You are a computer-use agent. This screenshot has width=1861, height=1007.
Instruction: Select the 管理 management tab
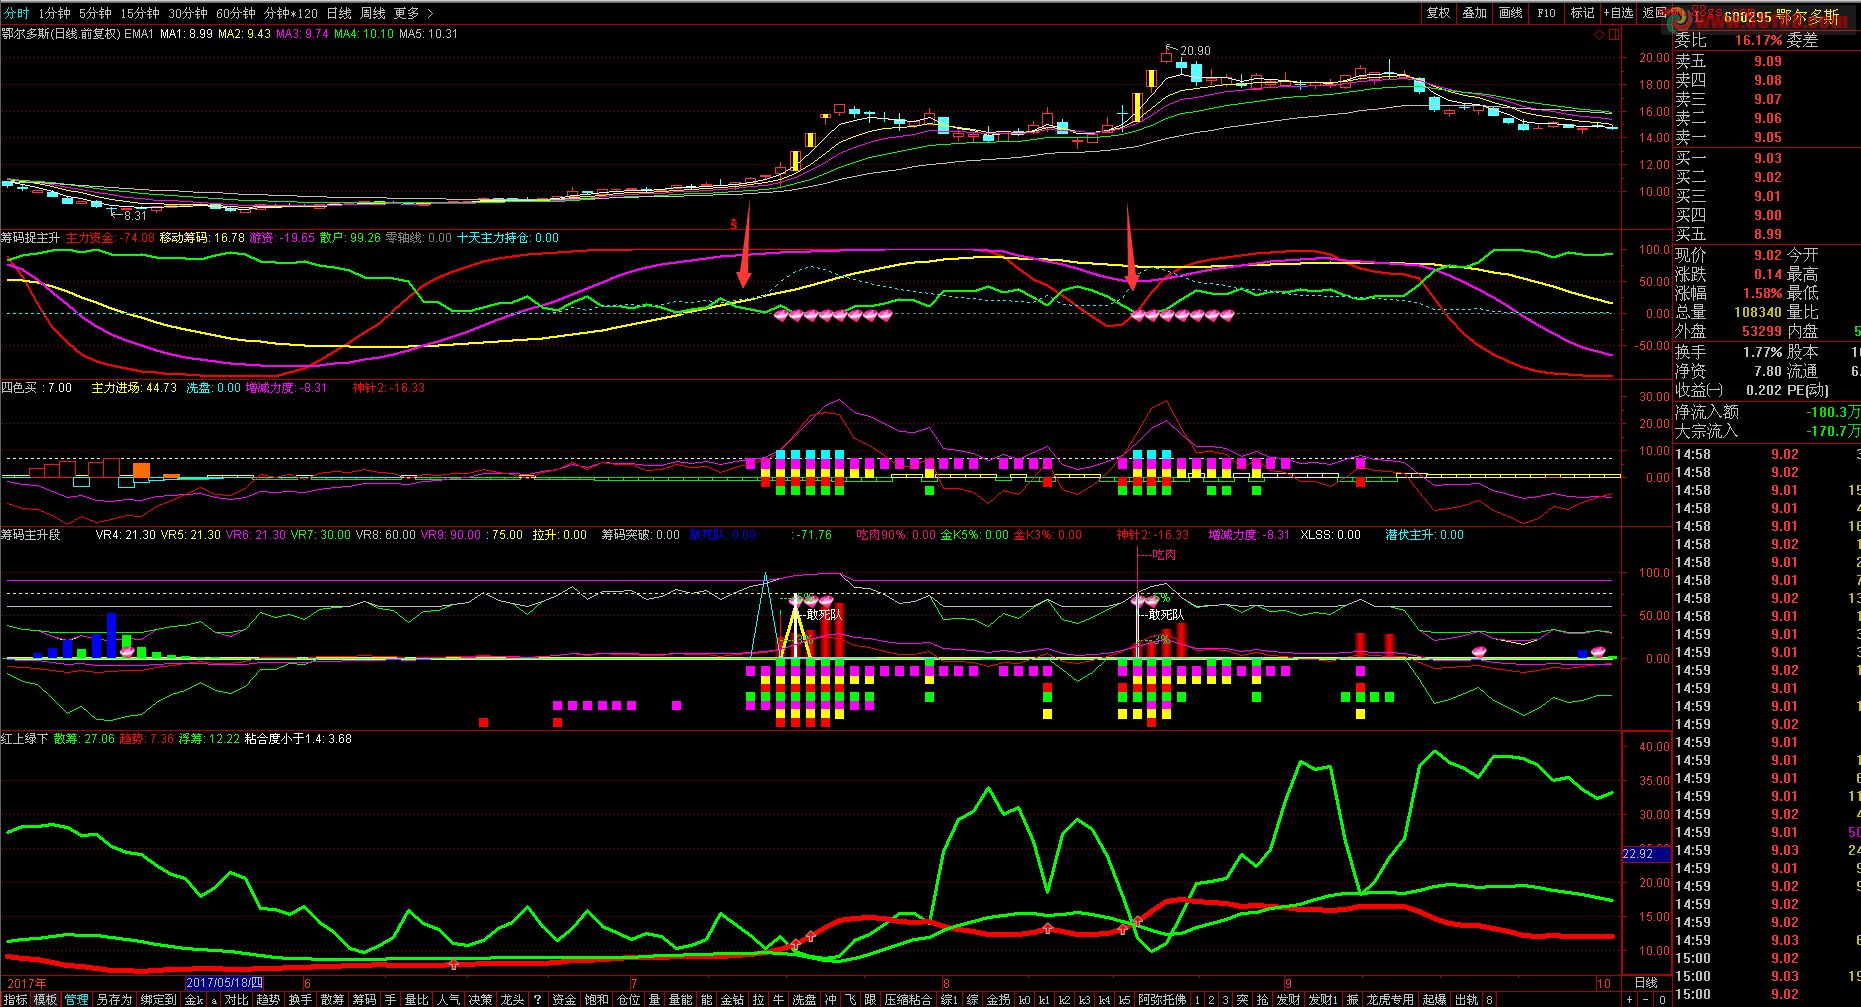77,999
